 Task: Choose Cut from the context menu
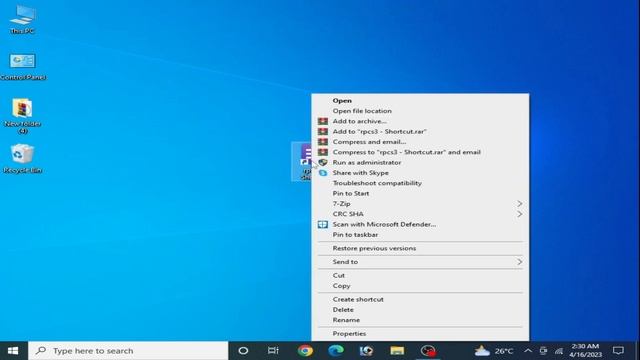coord(420,276)
